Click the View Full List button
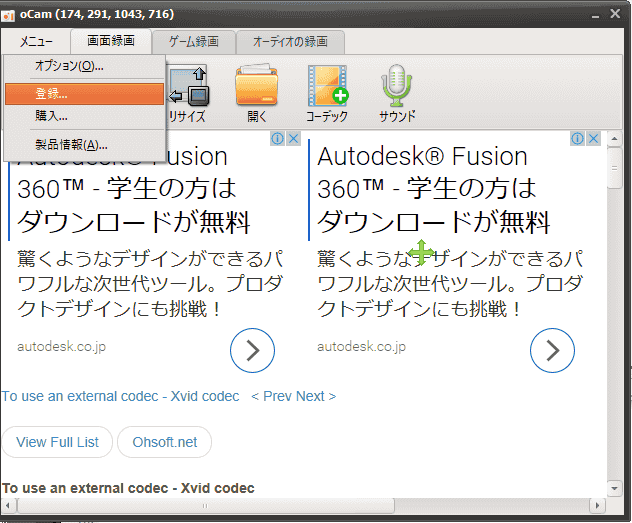Screen dimensions: 632x523 (57, 442)
